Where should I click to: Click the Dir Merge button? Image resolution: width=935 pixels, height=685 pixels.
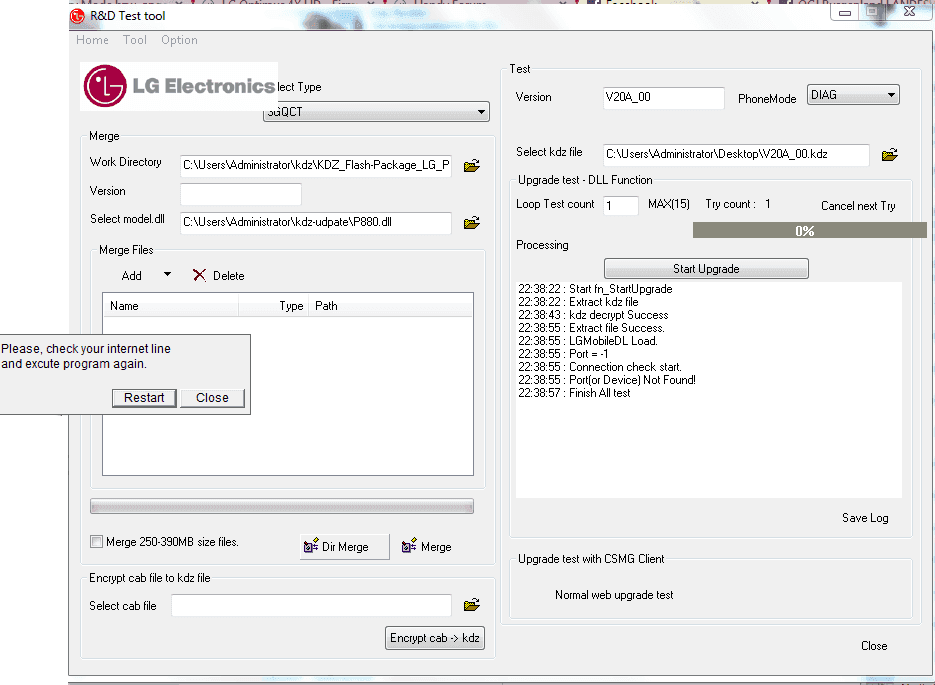coord(345,547)
